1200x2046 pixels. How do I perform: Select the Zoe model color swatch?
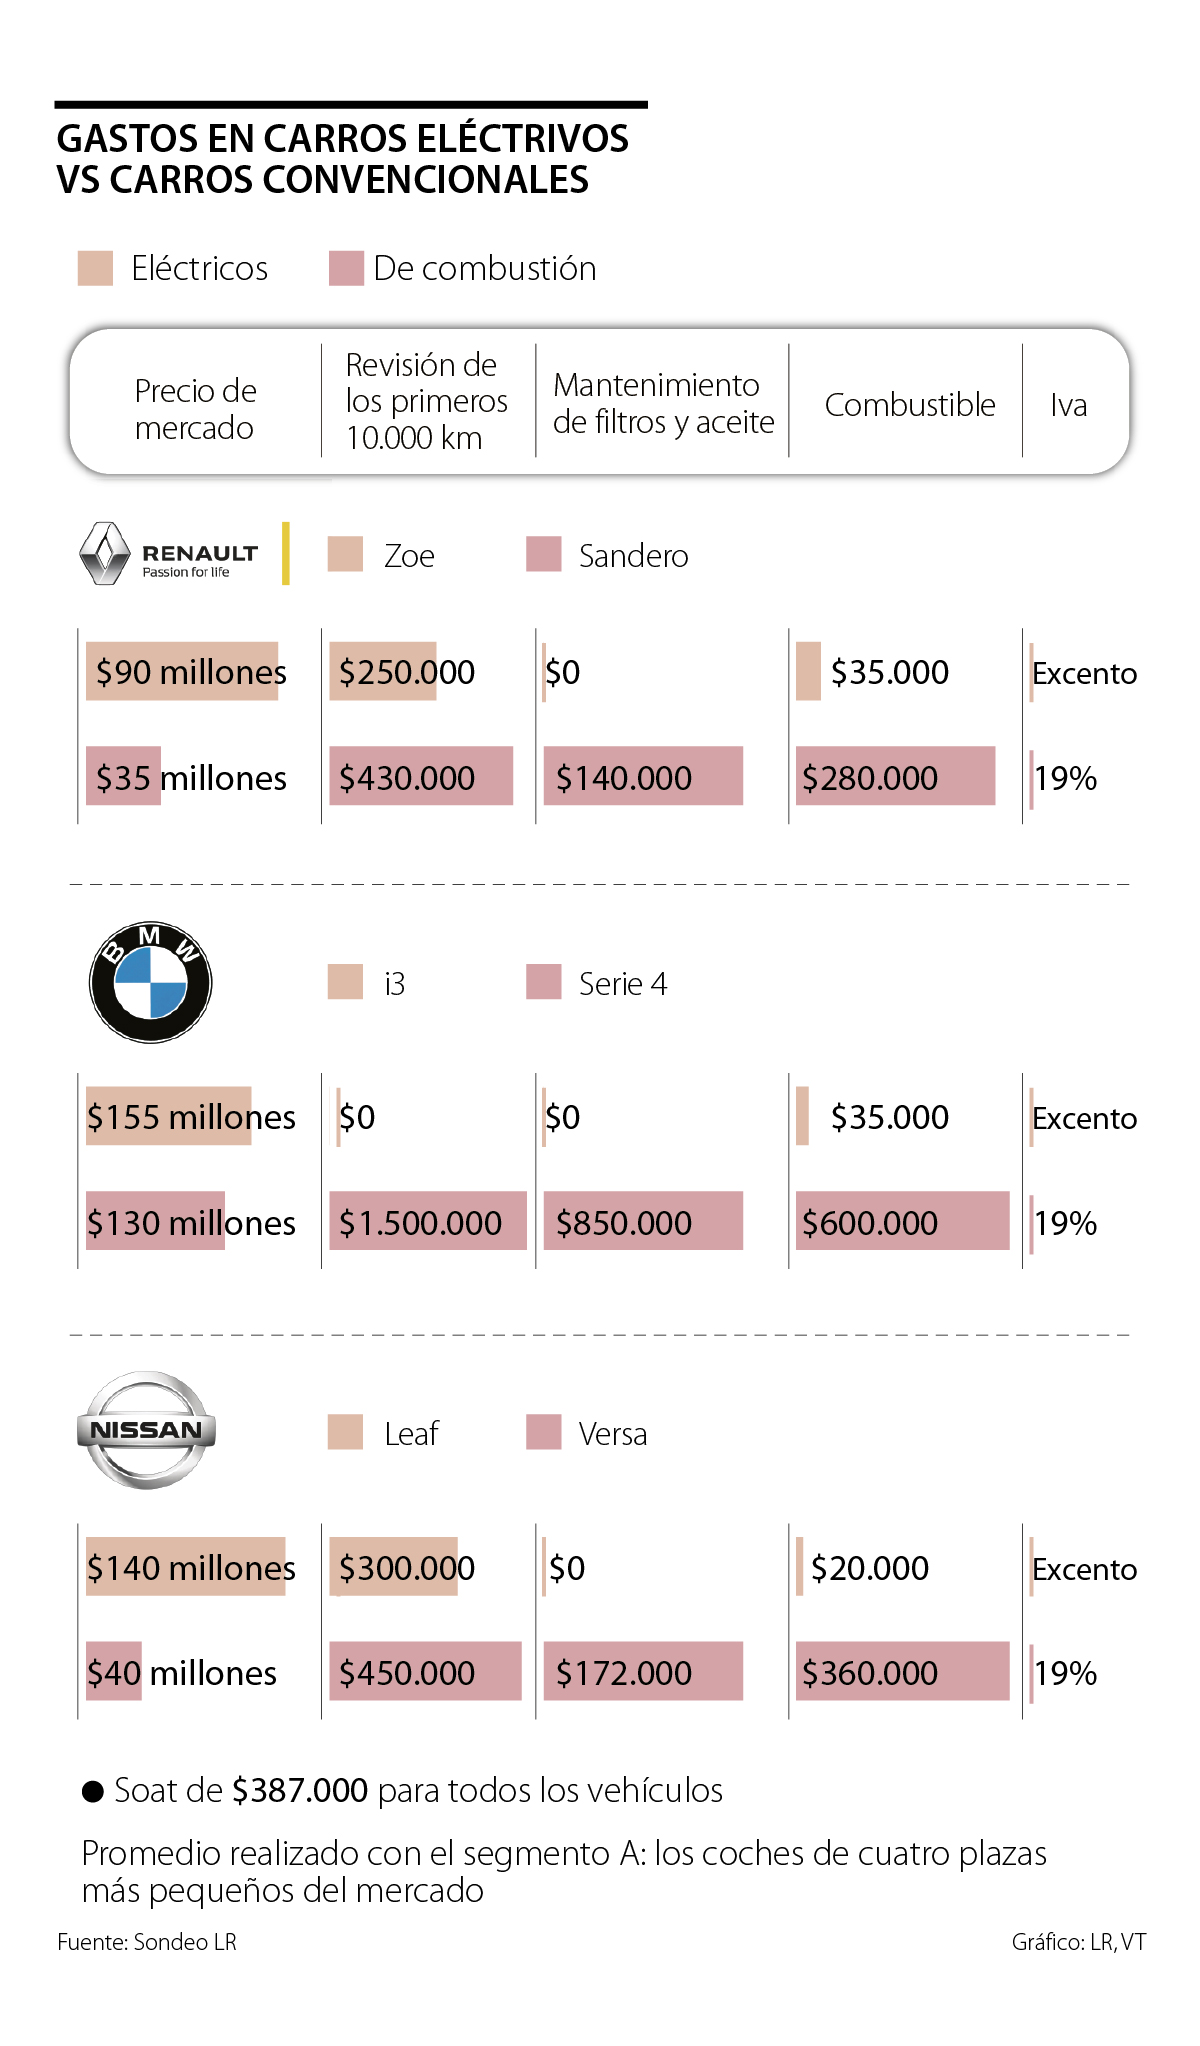pyautogui.click(x=345, y=554)
